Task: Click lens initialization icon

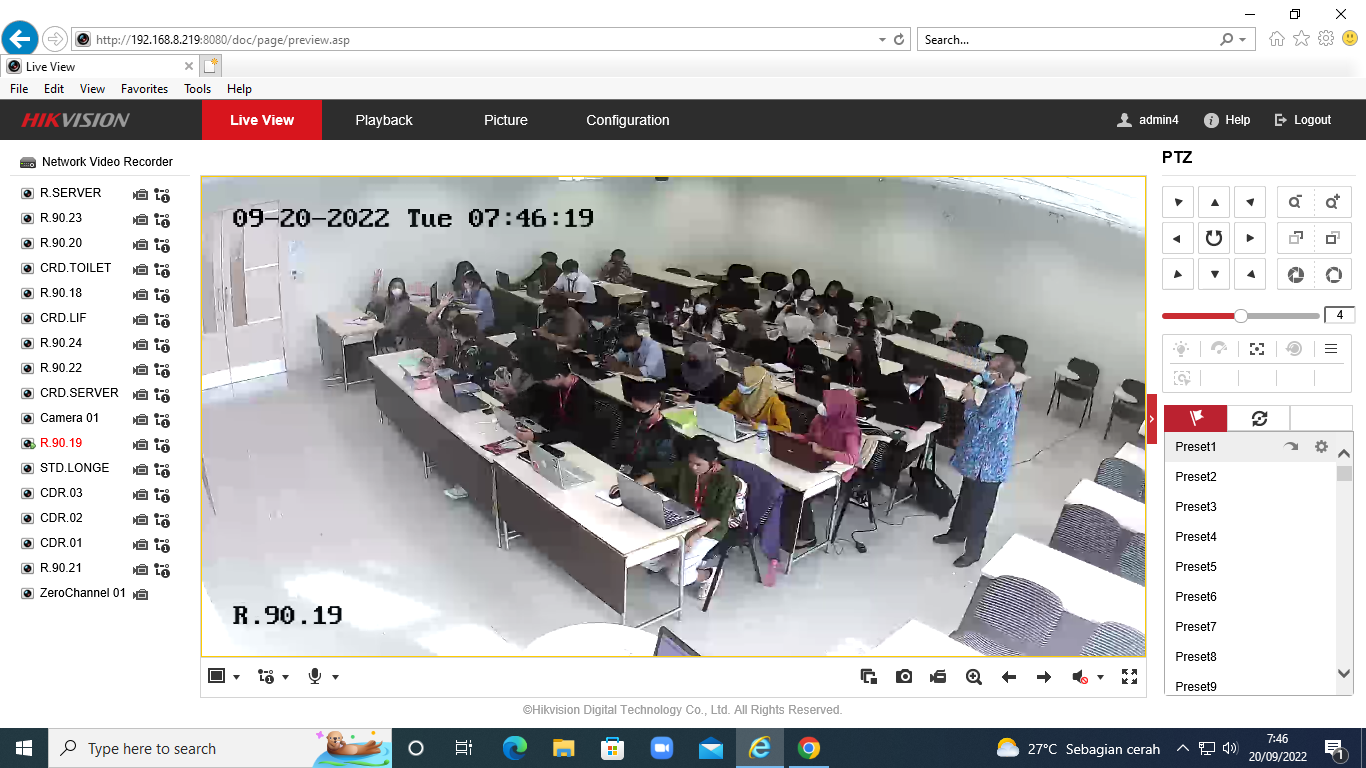Action: pos(1294,349)
